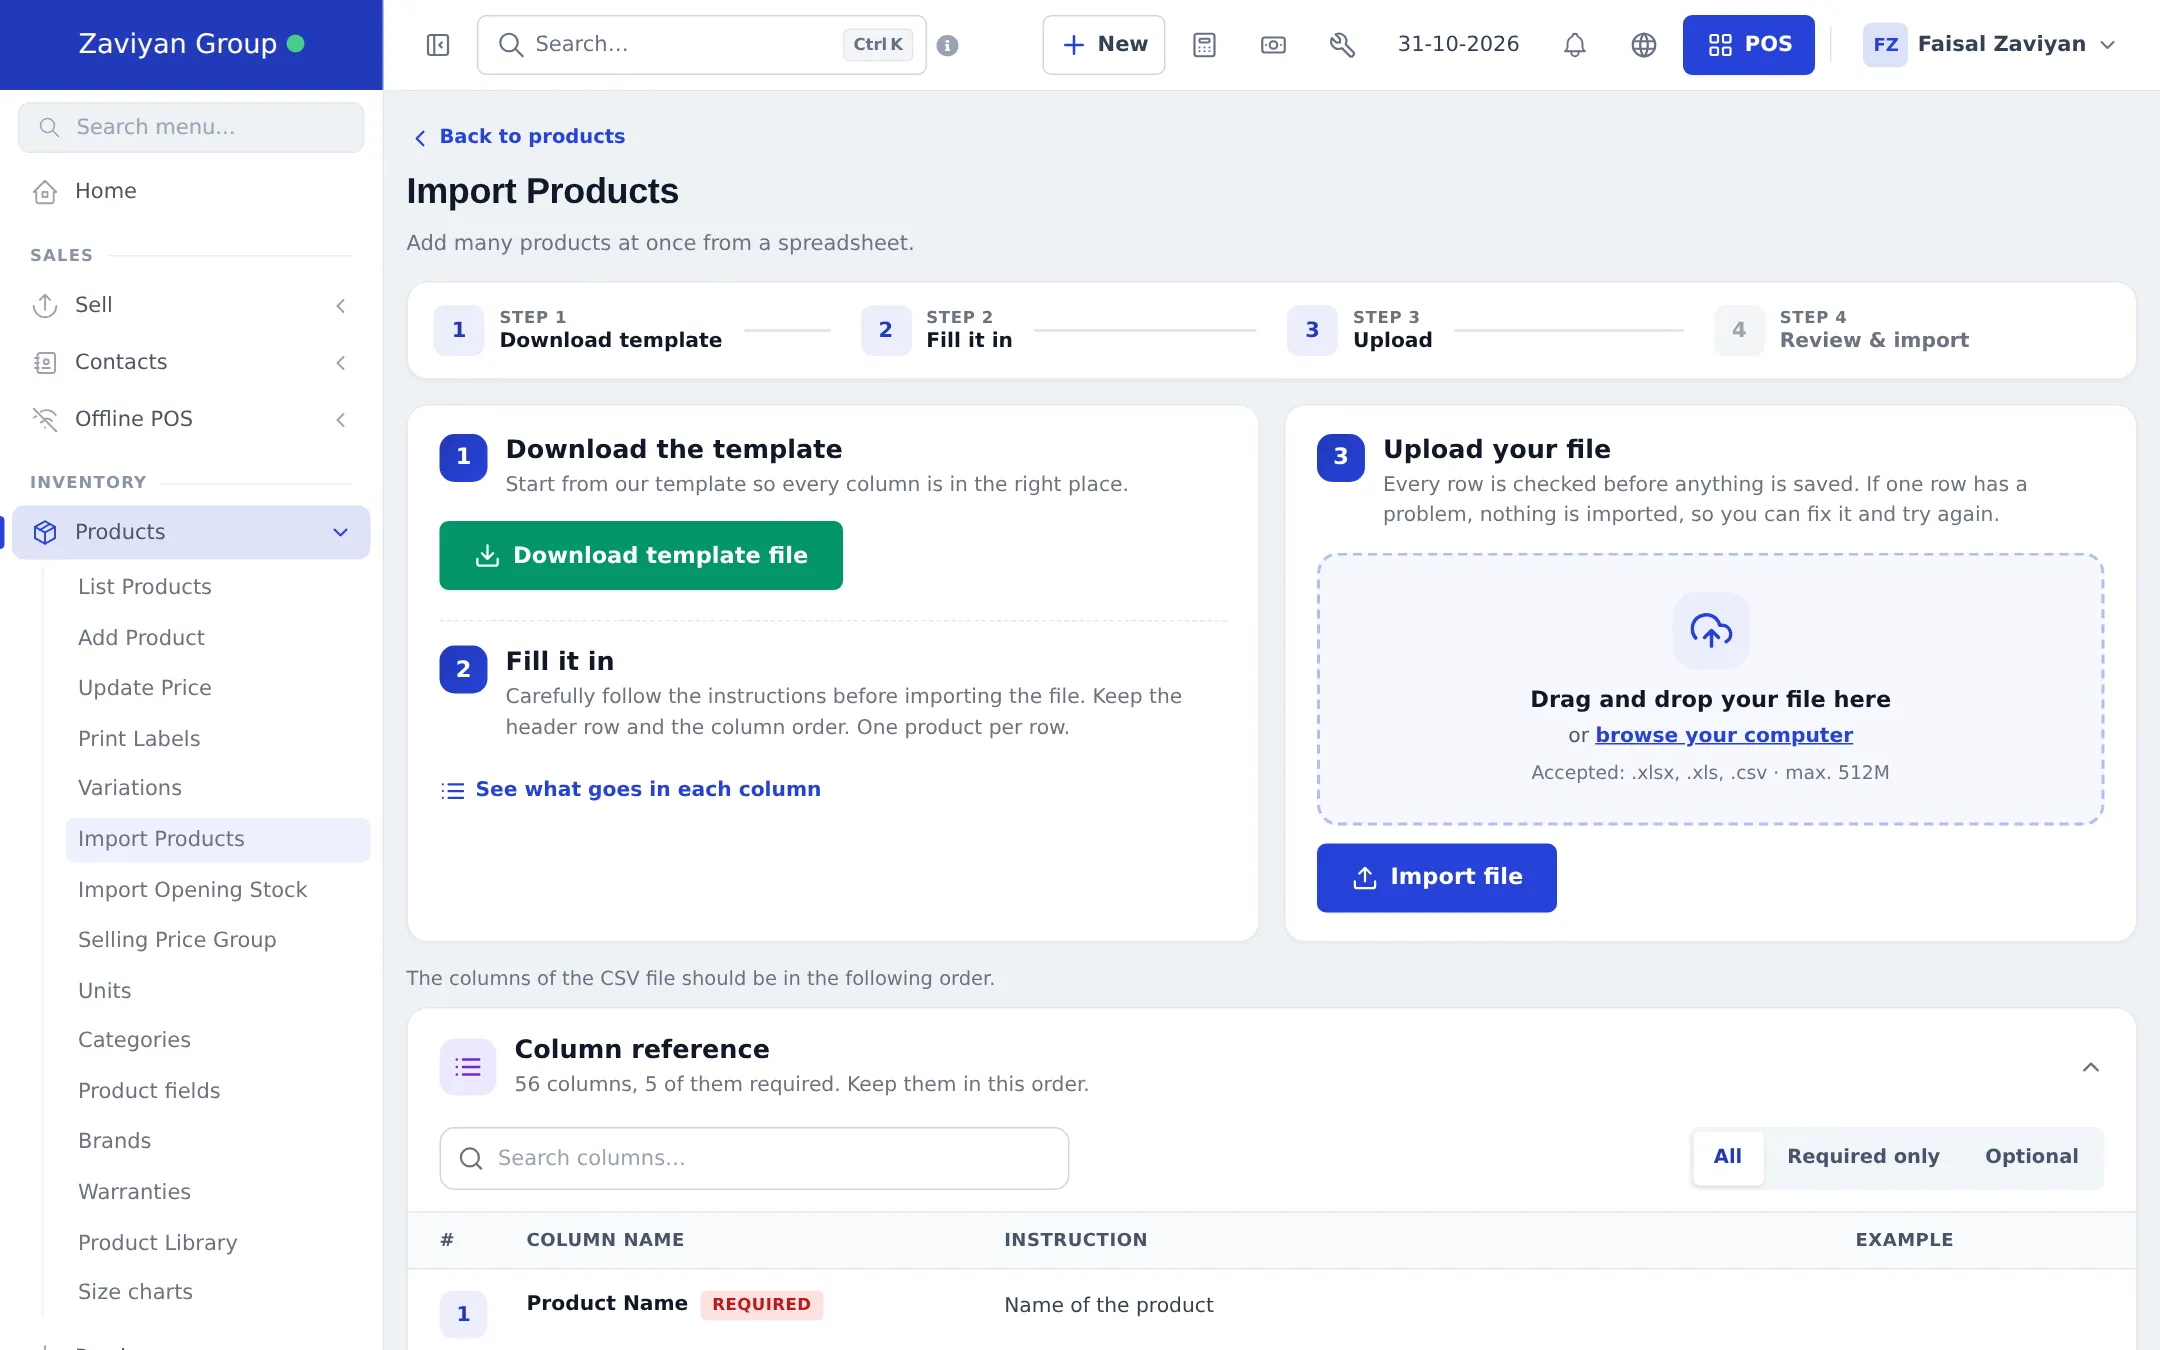Image resolution: width=2160 pixels, height=1350 pixels.
Task: Open the calculator icon in top bar
Action: [x=1204, y=45]
